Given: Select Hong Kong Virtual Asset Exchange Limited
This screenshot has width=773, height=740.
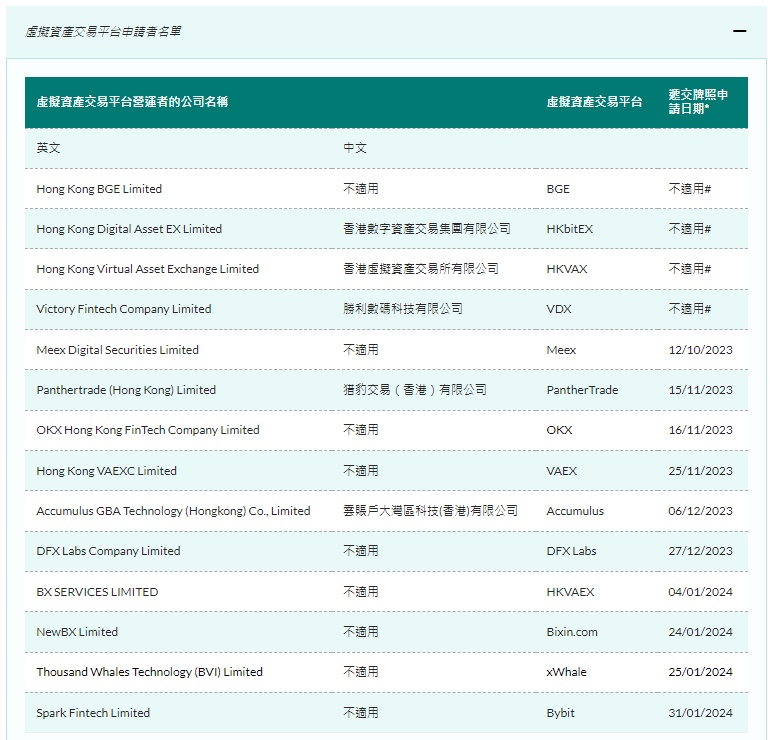Looking at the screenshot, I should (x=147, y=269).
